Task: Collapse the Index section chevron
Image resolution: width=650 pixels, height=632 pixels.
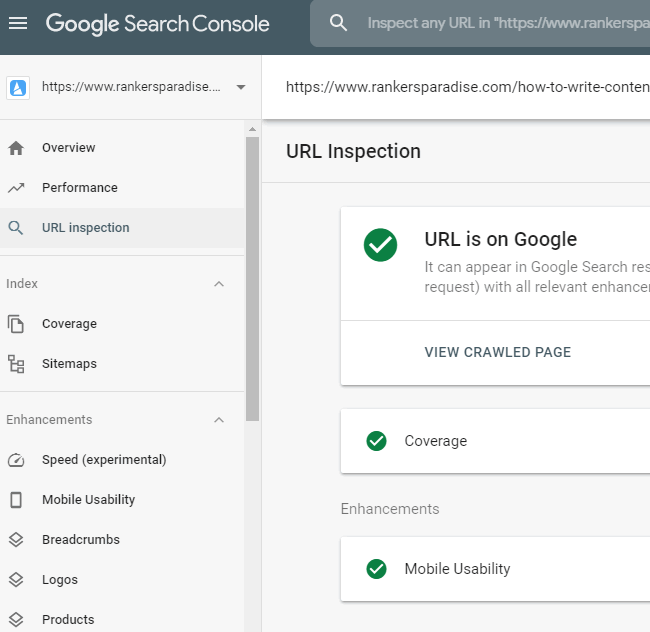Action: click(219, 284)
